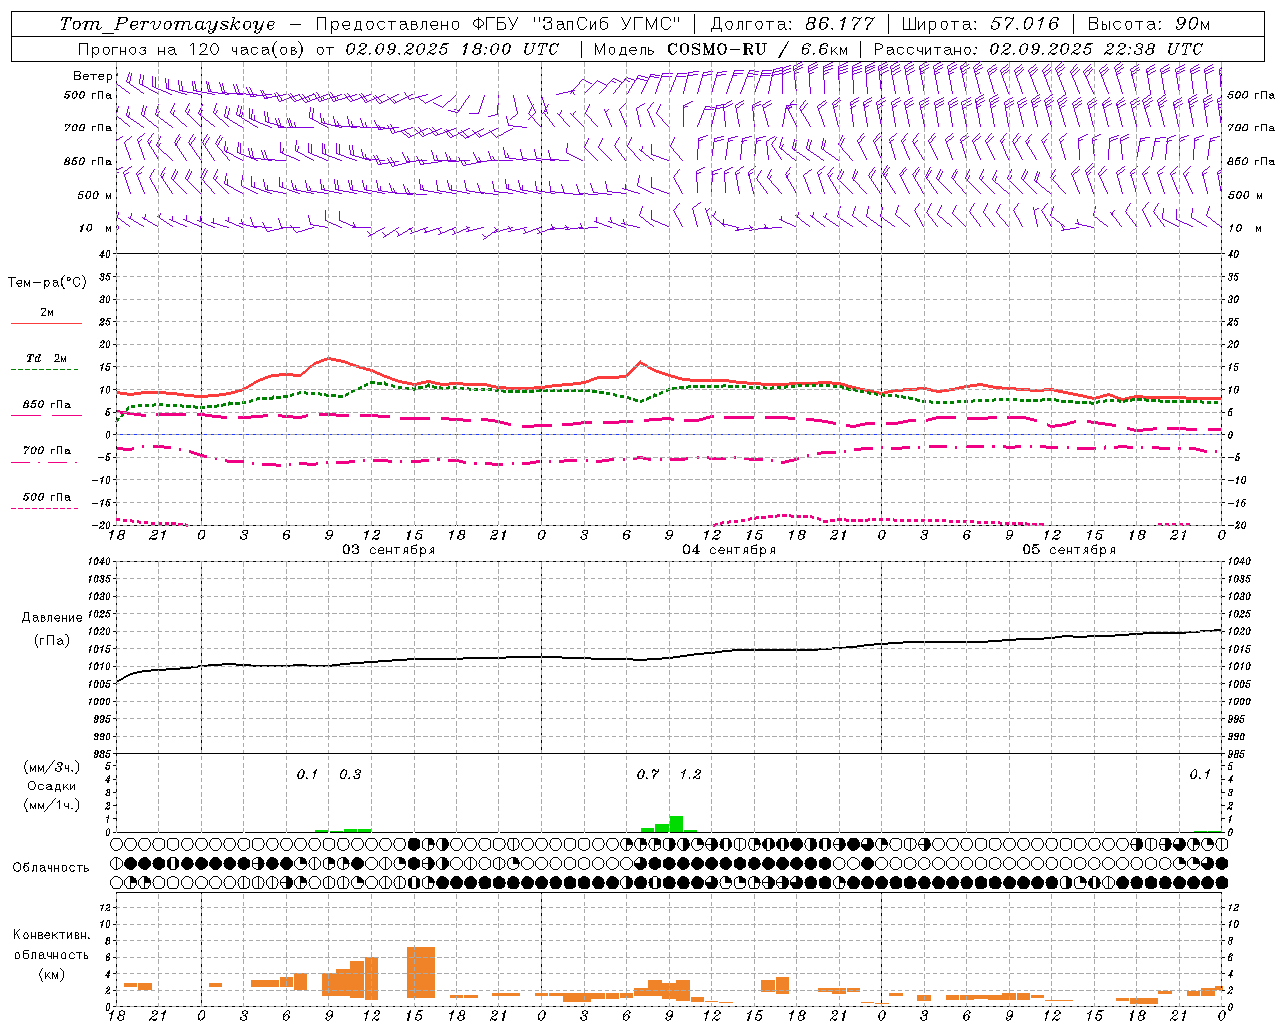Click the red 2м temperature legend line
The height and width of the screenshot is (1024, 1280).
tap(46, 323)
